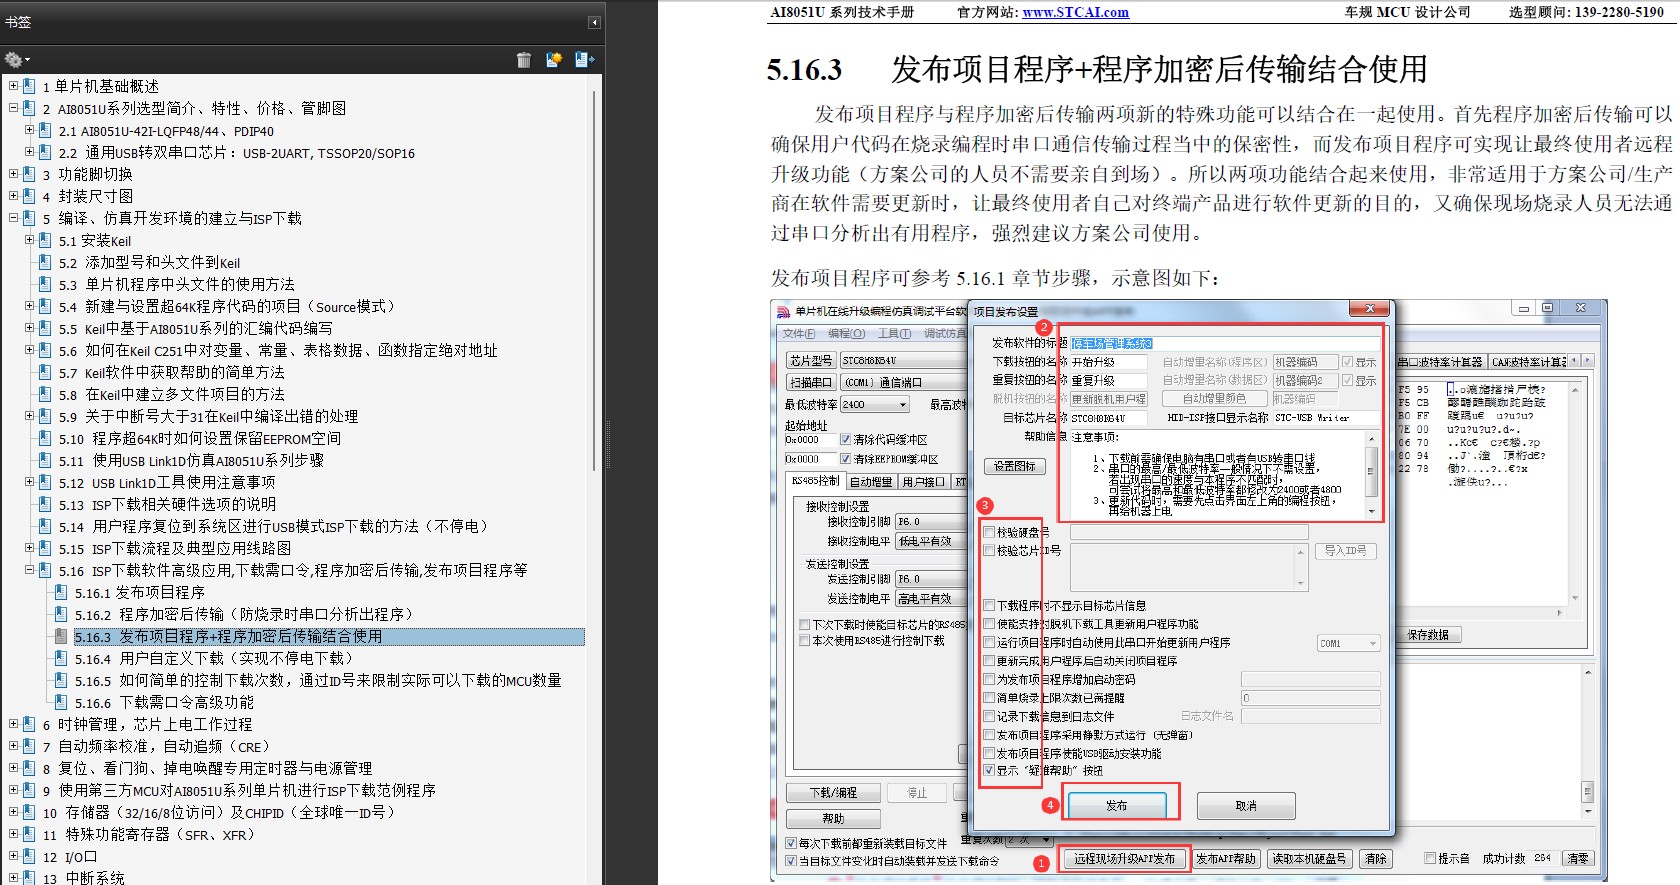Screen dimensions: 1680x885
Task: Click bookmark icon for 5.1 安装Keil
Action: point(45,240)
